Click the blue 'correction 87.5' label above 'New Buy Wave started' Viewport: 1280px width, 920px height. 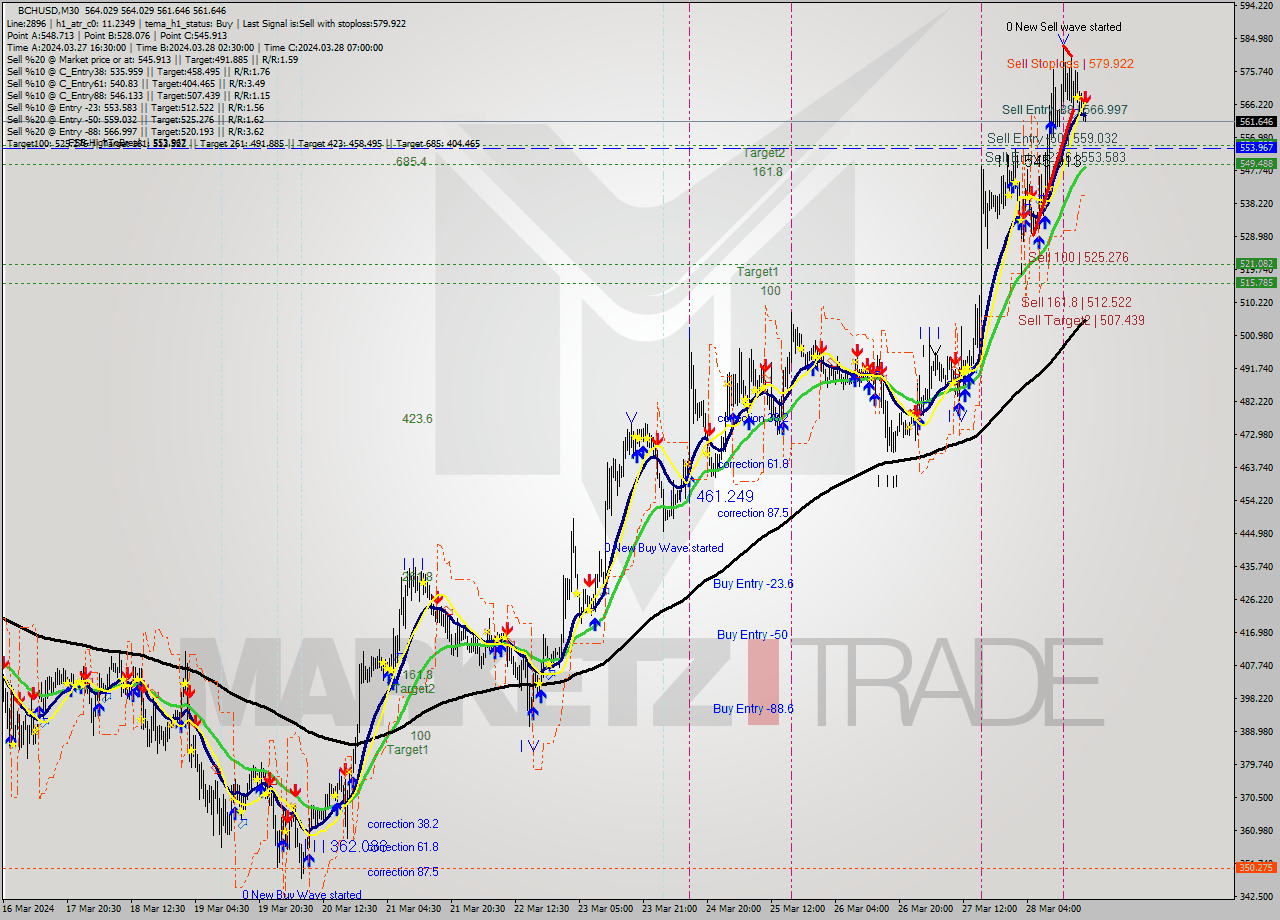click(753, 512)
